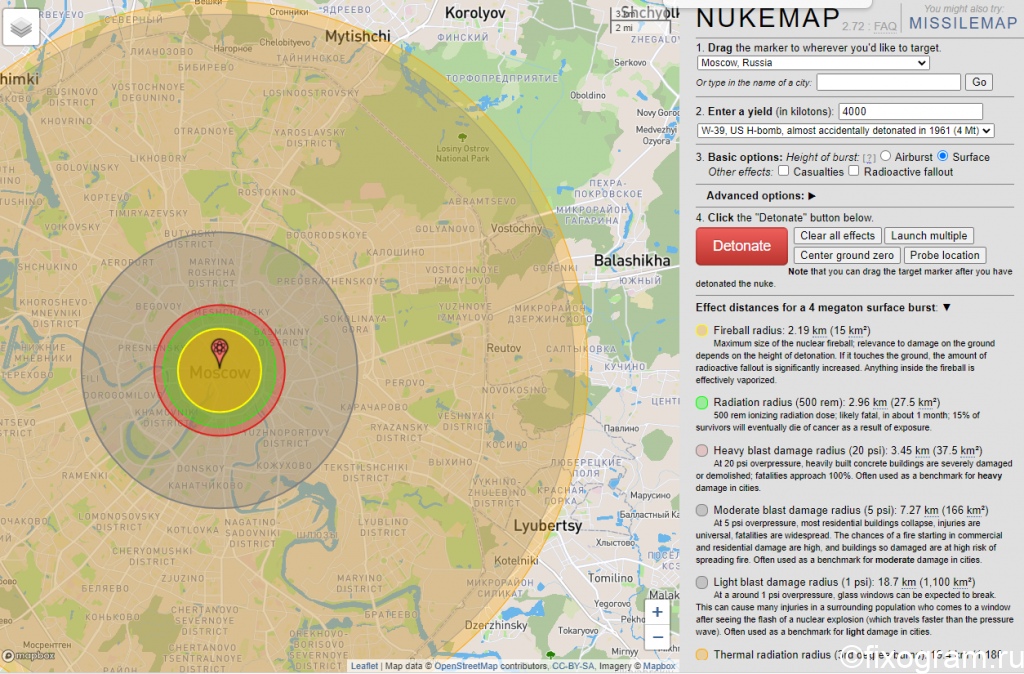
Task: Click the Kotelniki label on map
Action: (x=517, y=560)
